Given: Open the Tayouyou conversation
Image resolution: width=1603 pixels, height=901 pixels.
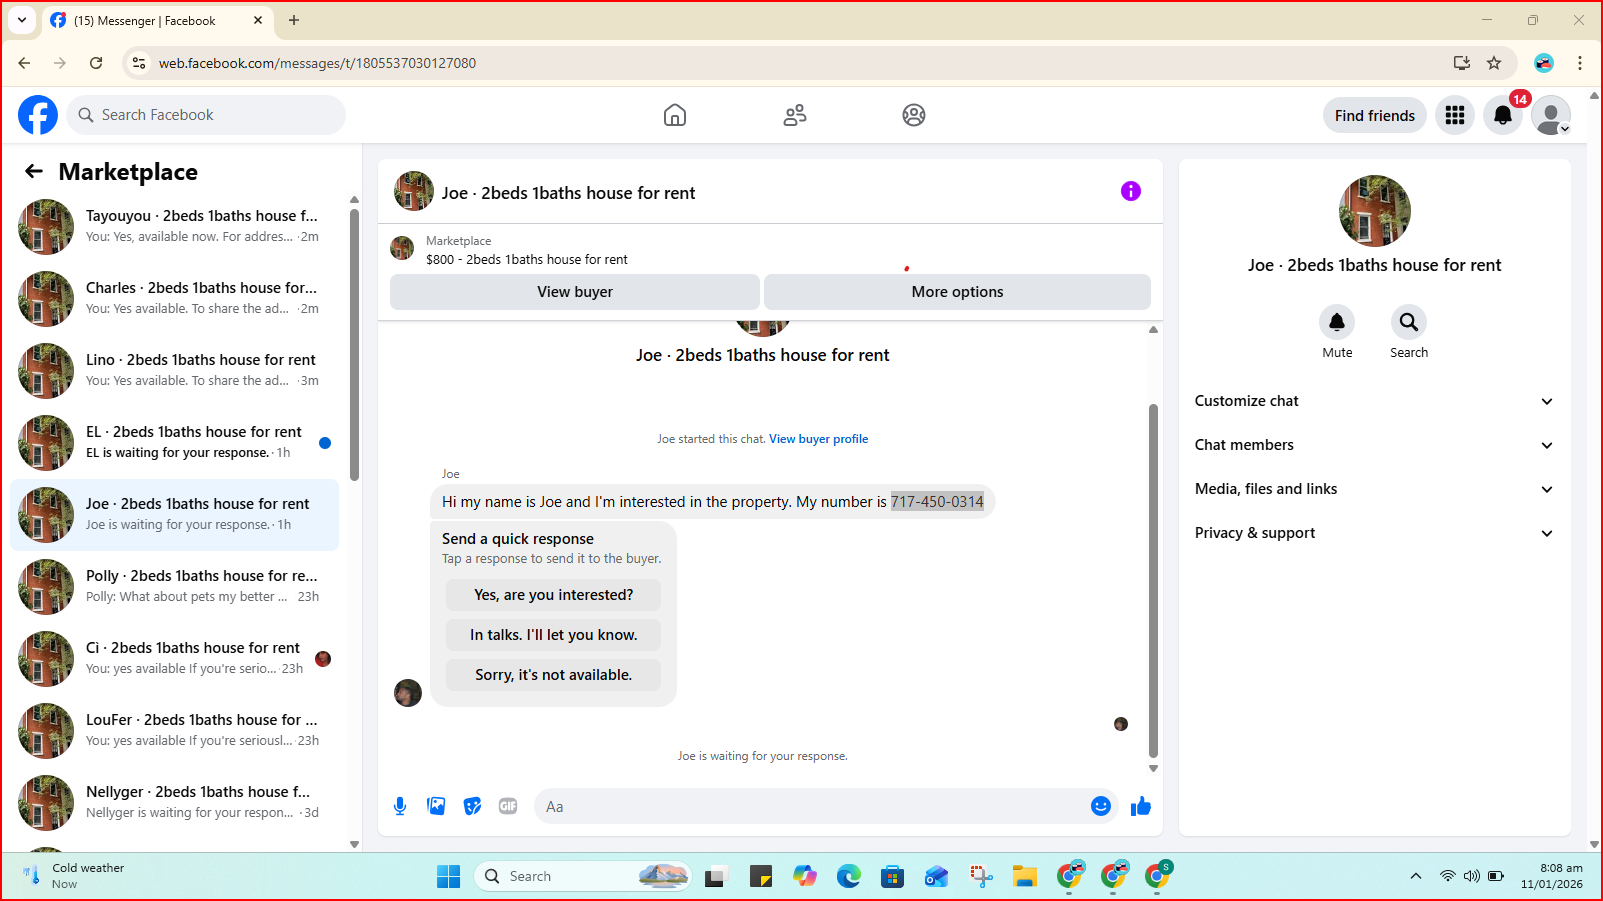Looking at the screenshot, I should point(175,227).
